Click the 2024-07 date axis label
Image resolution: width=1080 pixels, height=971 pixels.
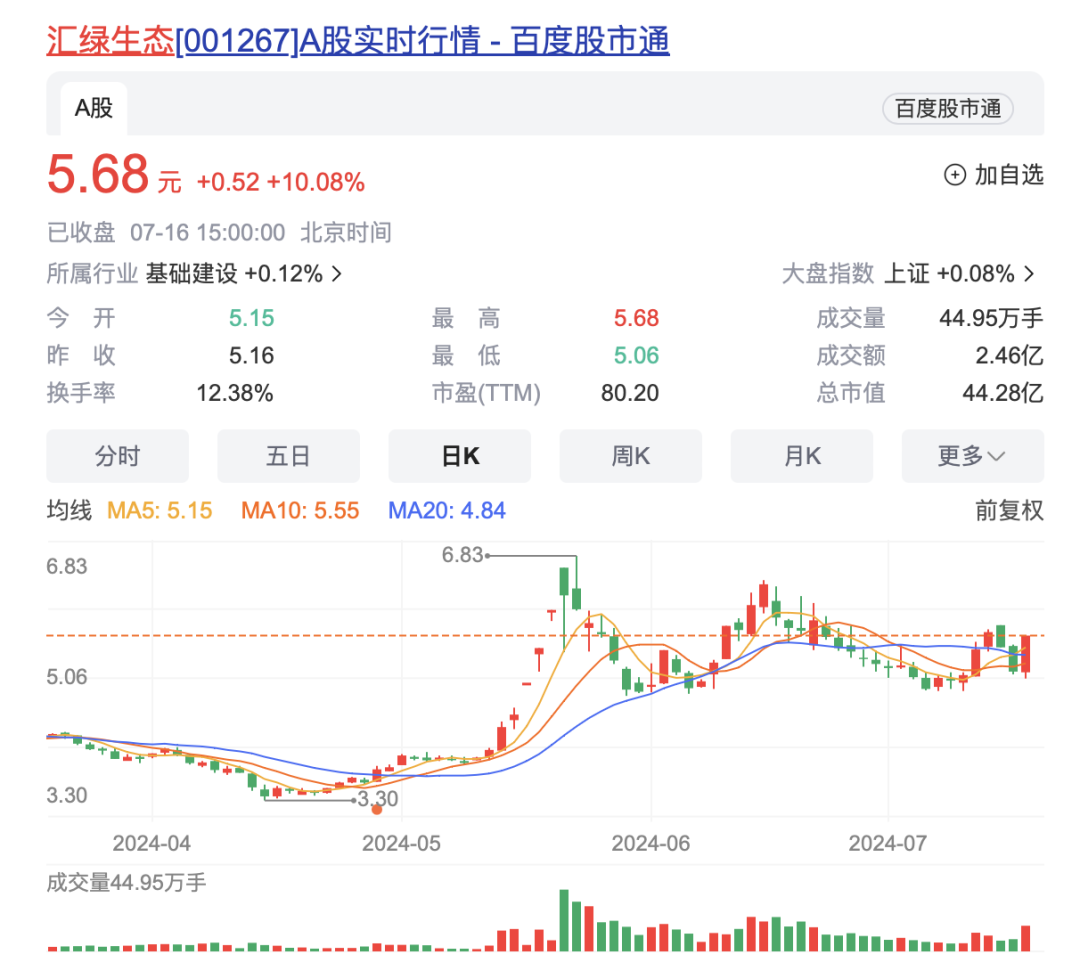point(888,843)
